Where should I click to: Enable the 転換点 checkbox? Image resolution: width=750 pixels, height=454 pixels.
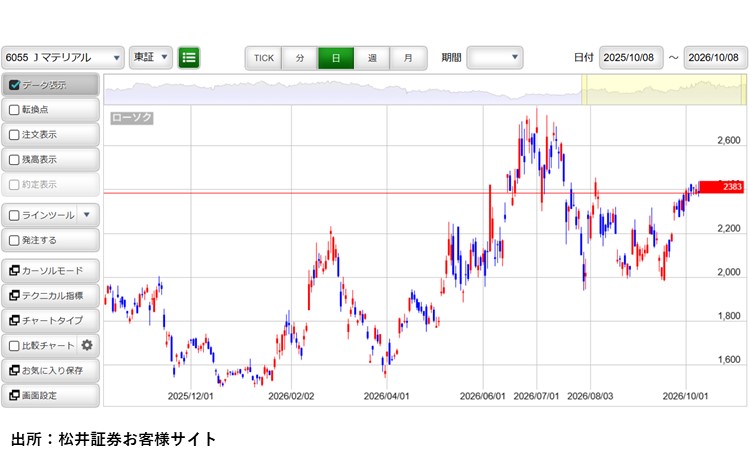[x=14, y=110]
